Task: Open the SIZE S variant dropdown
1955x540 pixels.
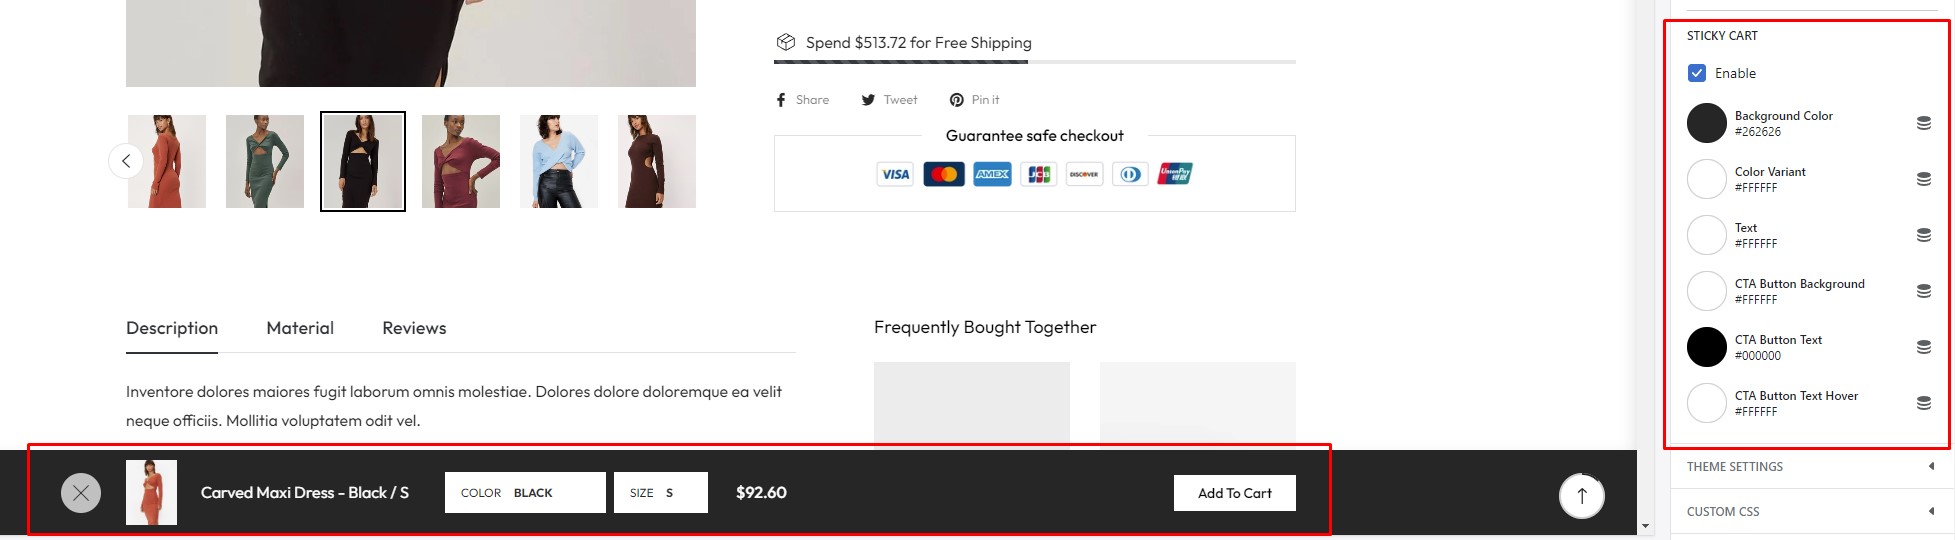Action: coord(661,493)
